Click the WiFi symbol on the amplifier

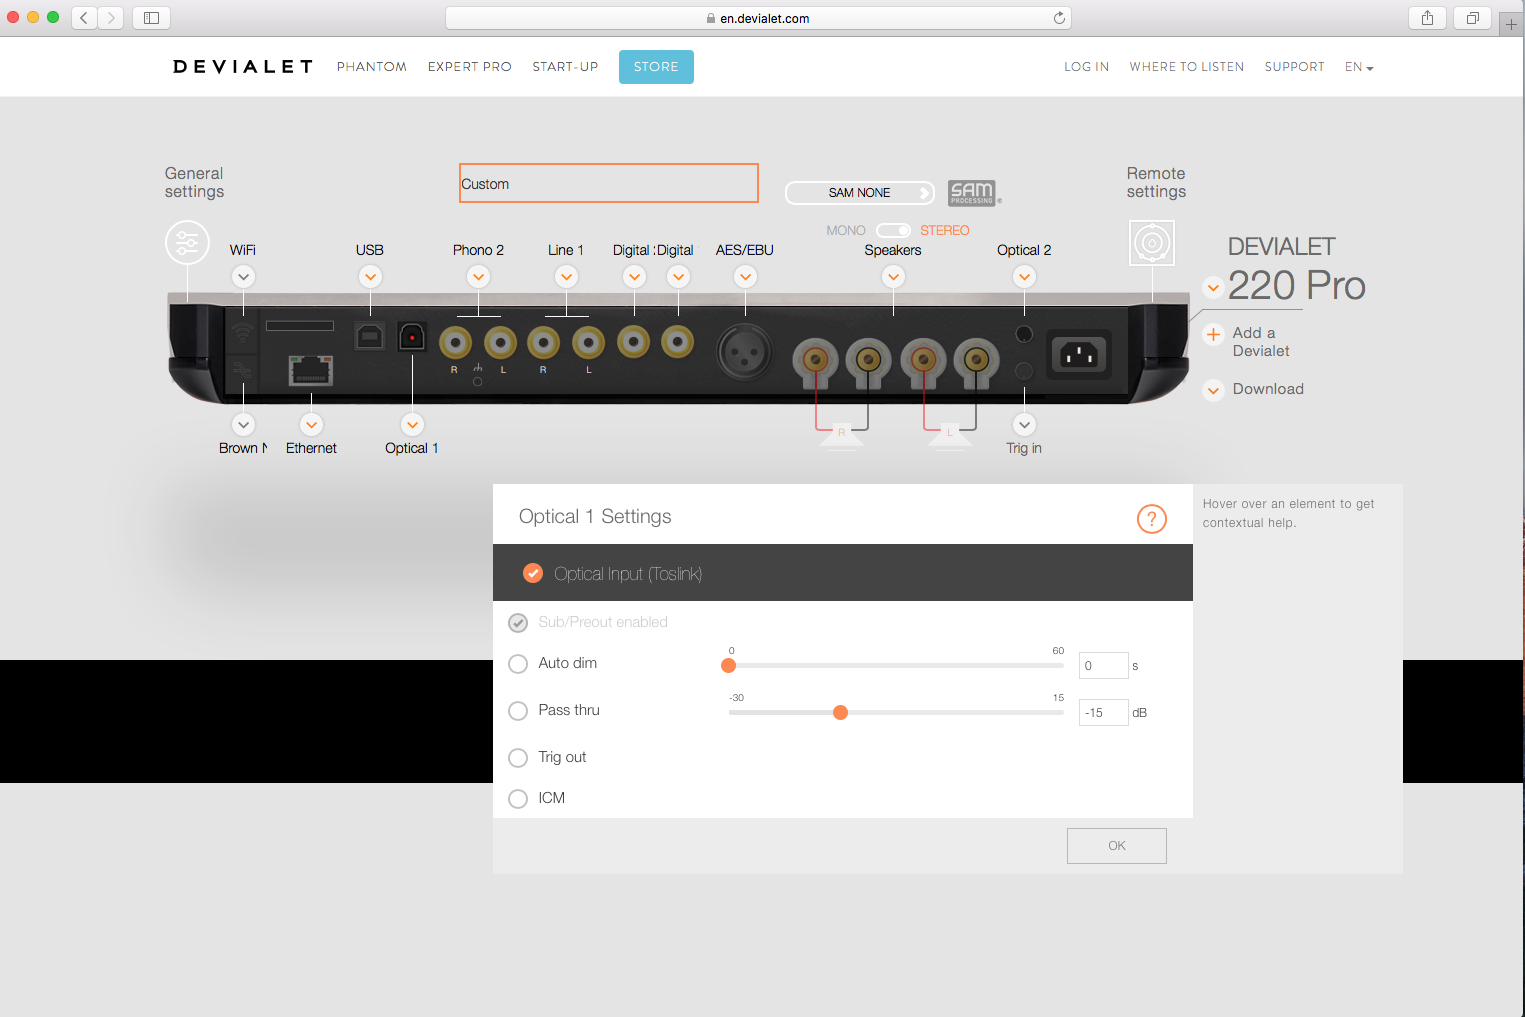[x=242, y=332]
